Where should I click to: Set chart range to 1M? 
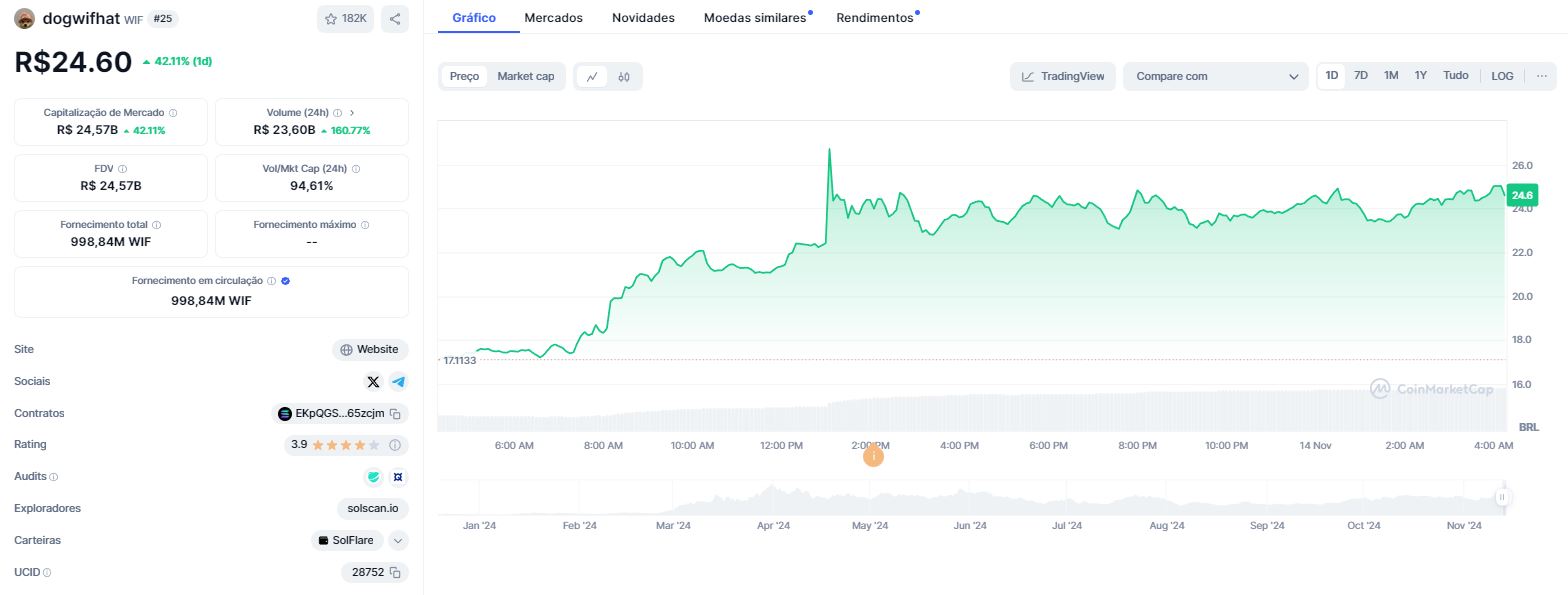tap(1391, 76)
